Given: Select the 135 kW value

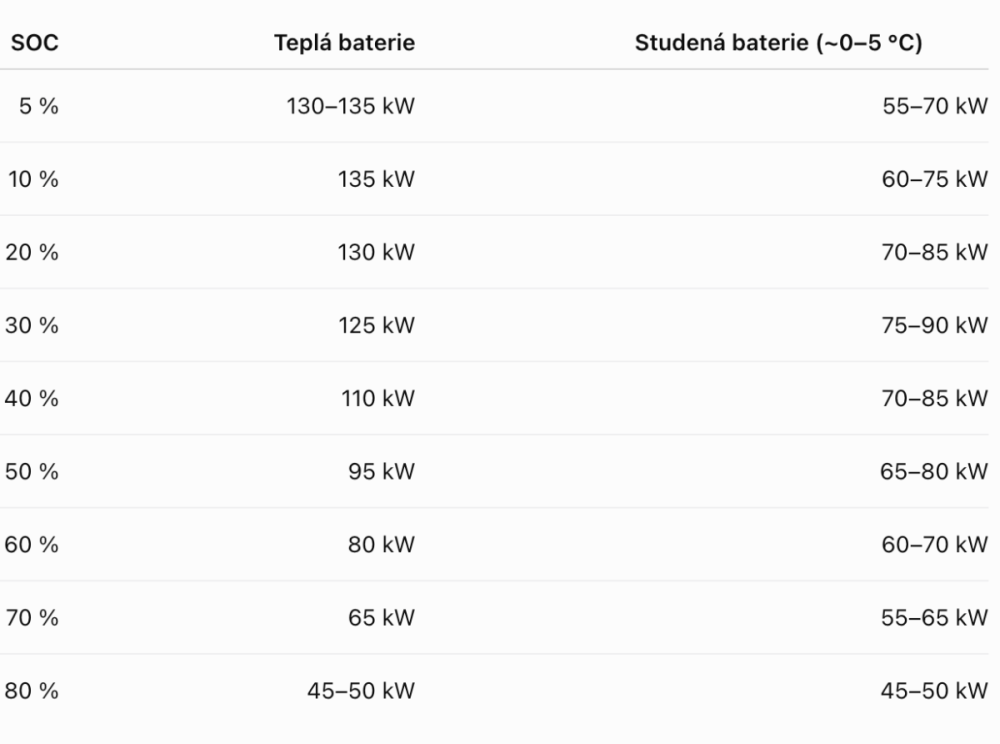Looking at the screenshot, I should (376, 179).
